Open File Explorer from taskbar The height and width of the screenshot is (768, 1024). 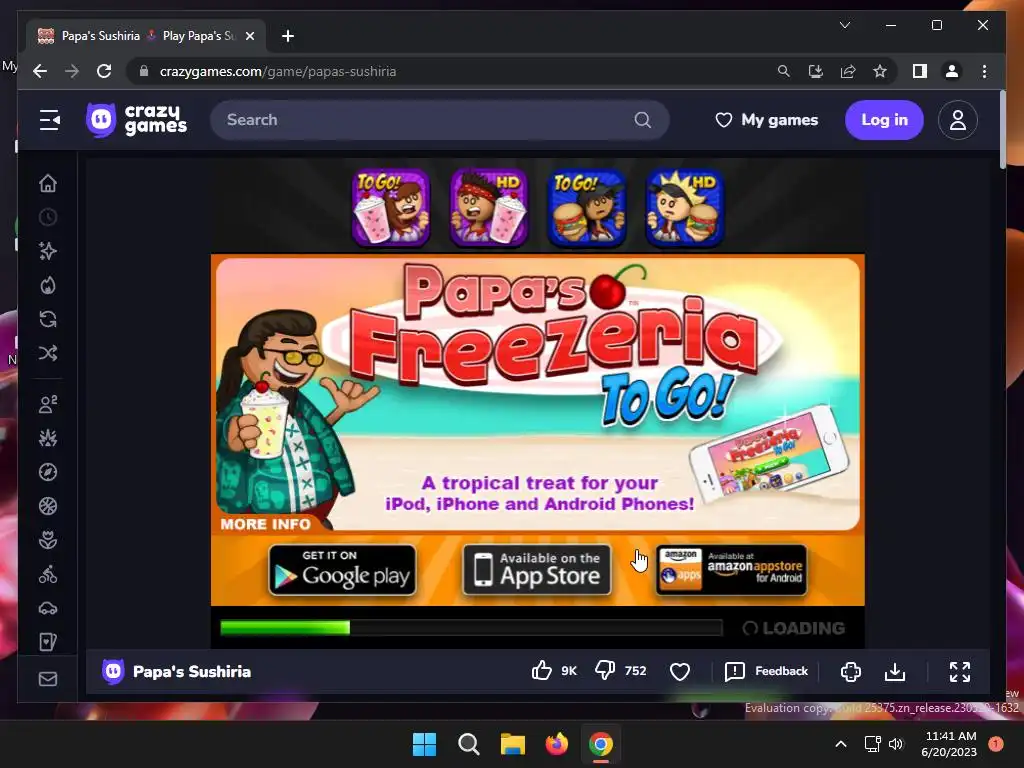(513, 744)
